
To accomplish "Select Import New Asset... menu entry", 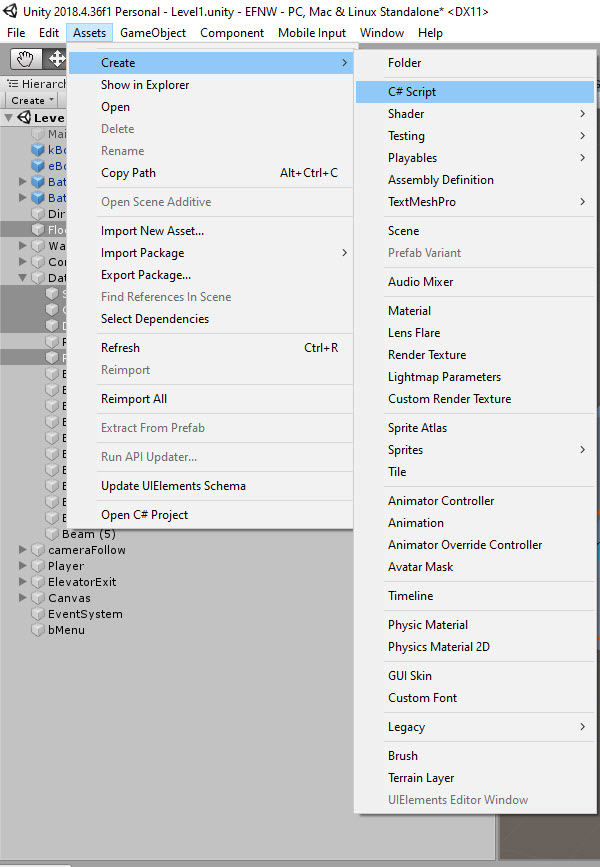I will click(x=152, y=231).
